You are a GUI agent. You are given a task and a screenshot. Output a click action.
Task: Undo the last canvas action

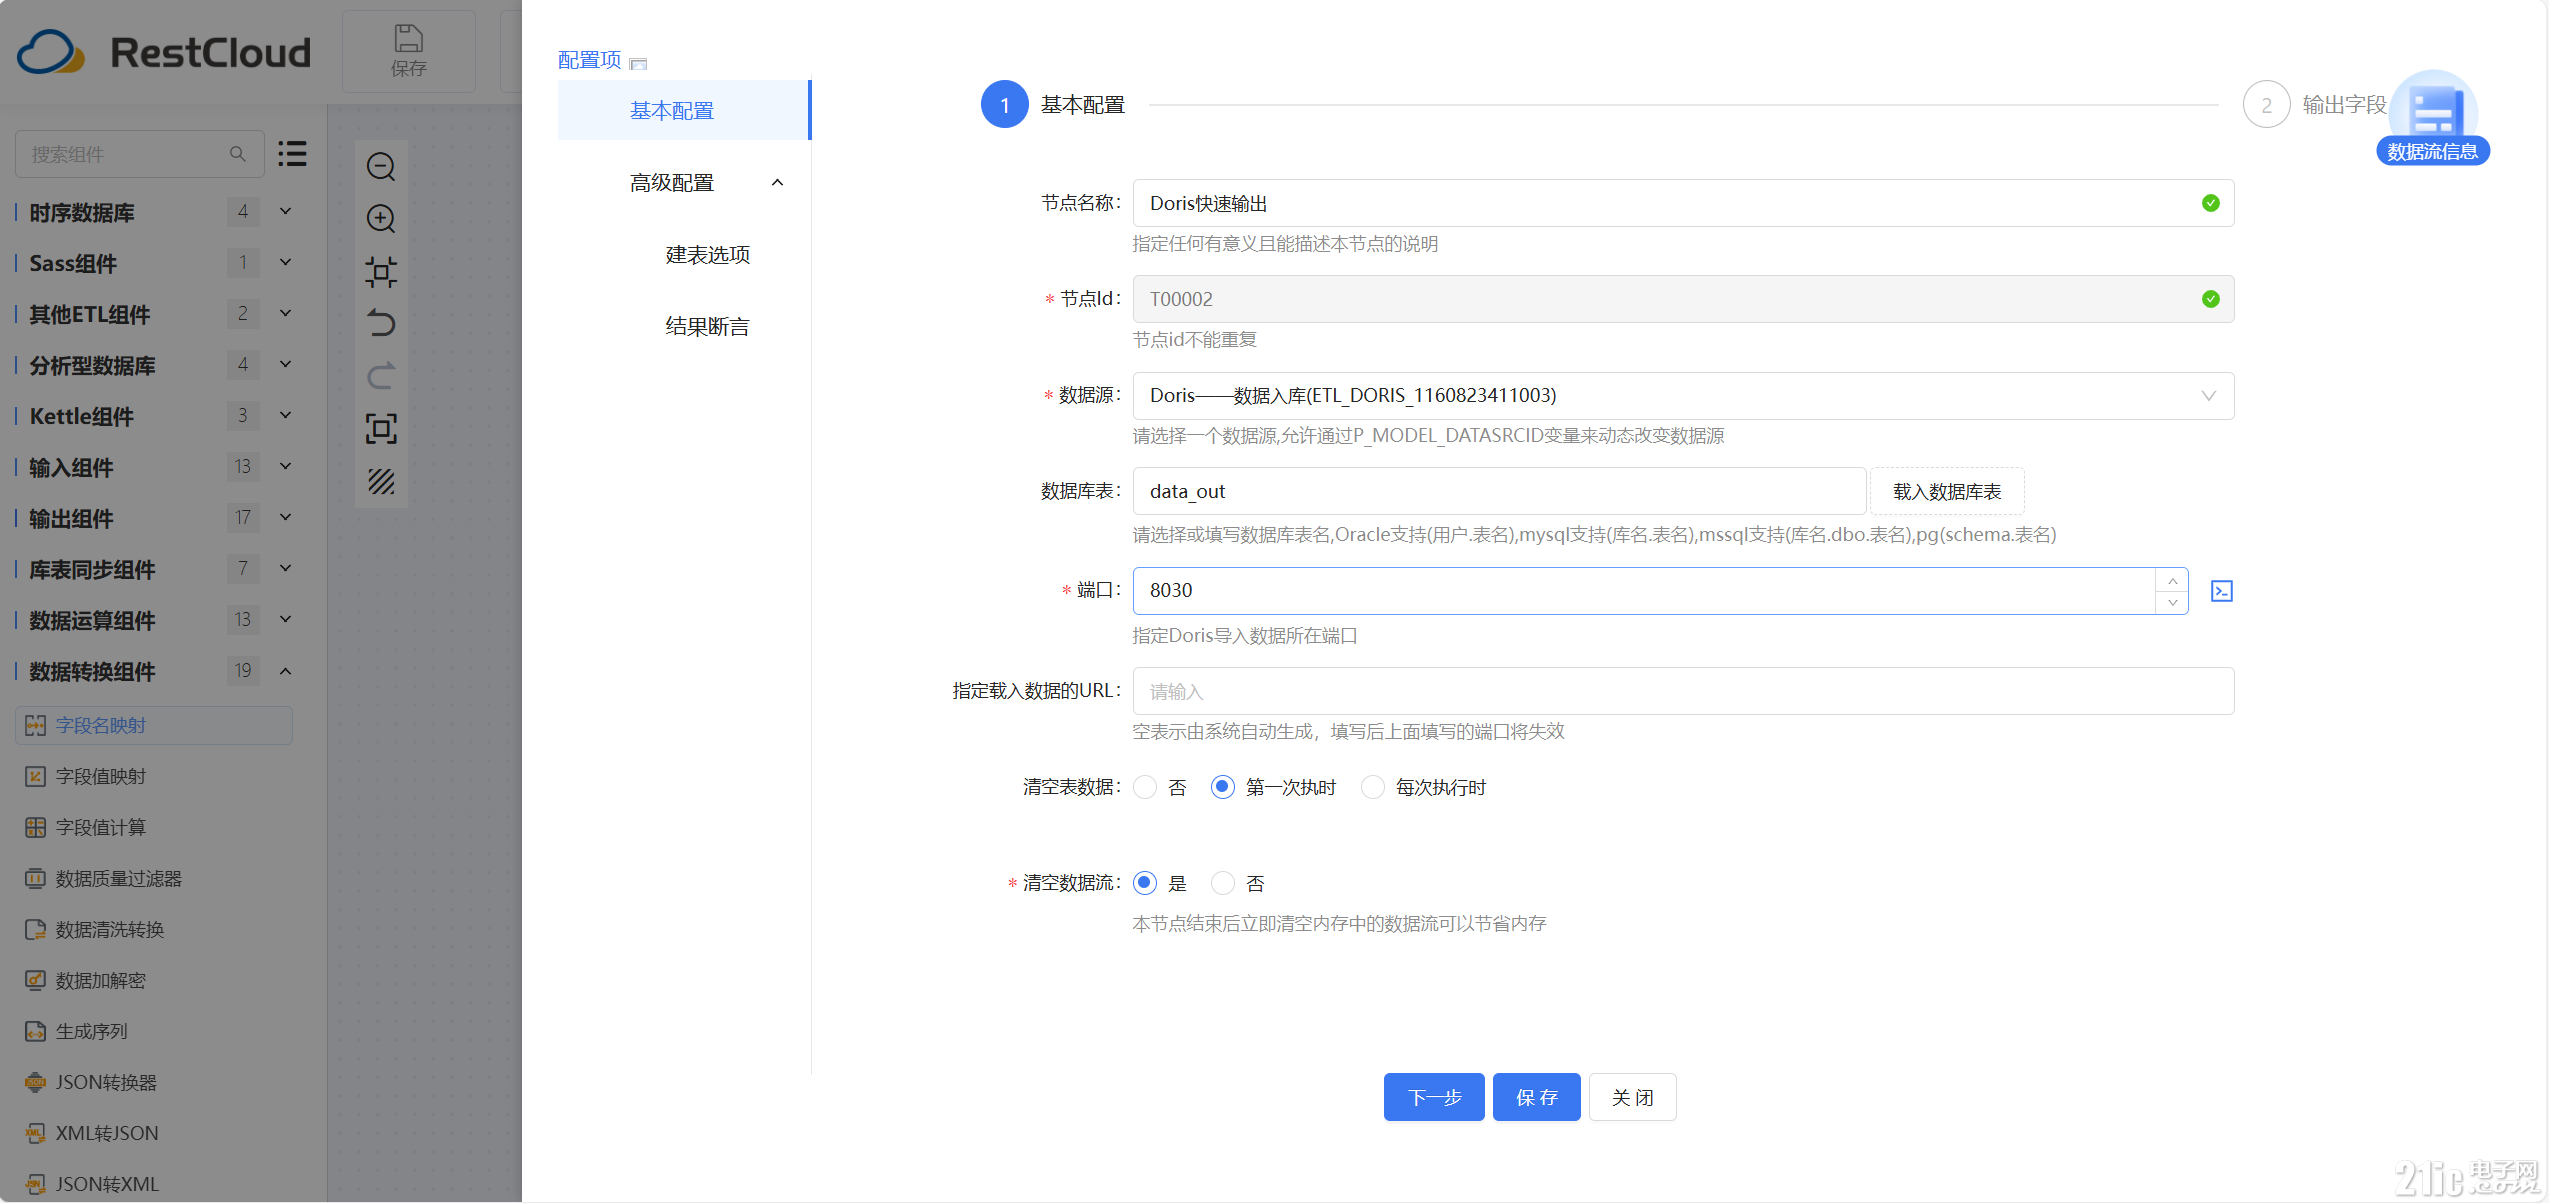click(x=381, y=323)
